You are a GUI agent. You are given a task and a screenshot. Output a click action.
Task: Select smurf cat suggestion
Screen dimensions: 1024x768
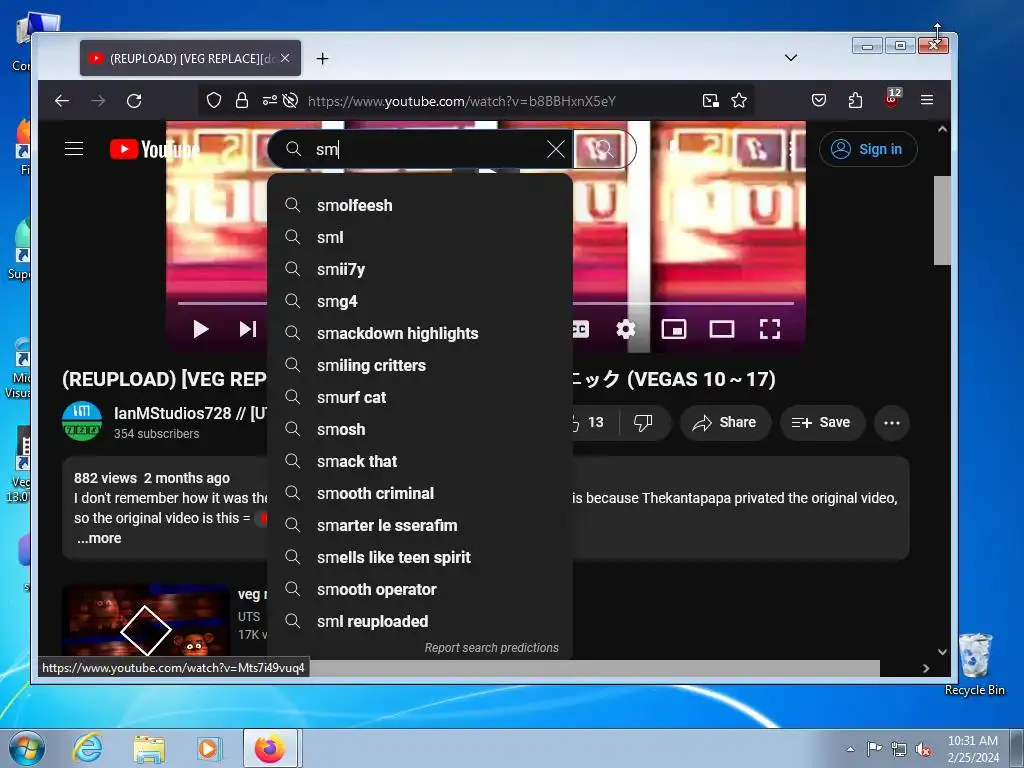tap(420, 397)
